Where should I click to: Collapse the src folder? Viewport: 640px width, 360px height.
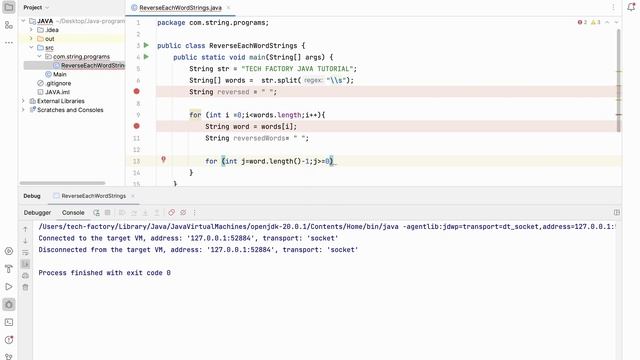pyautogui.click(x=31, y=48)
